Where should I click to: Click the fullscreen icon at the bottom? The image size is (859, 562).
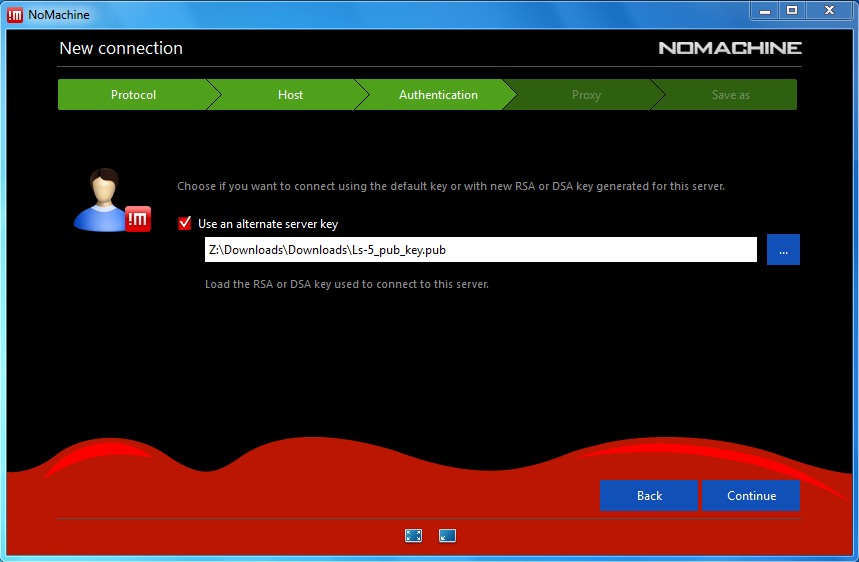(413, 536)
